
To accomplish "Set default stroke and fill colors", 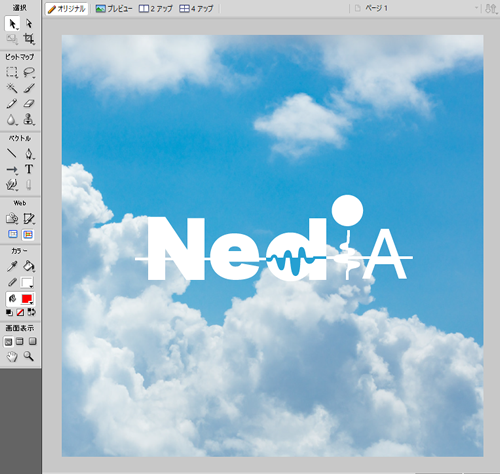I will click(9, 312).
